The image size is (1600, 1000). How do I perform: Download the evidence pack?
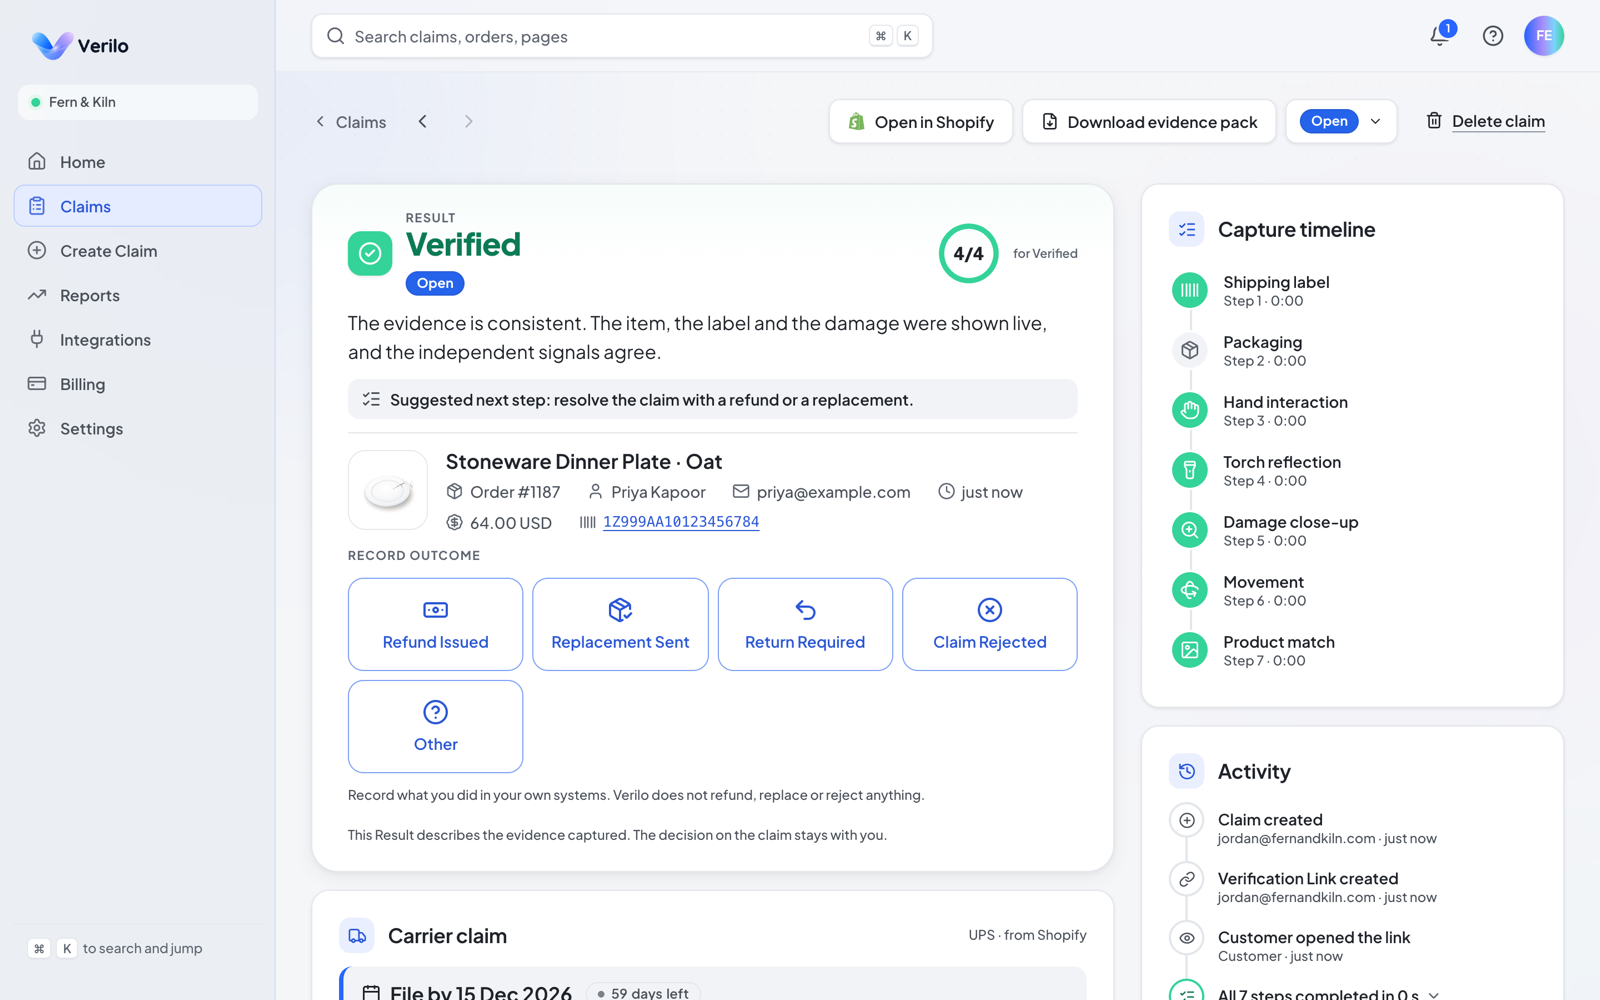tap(1149, 121)
